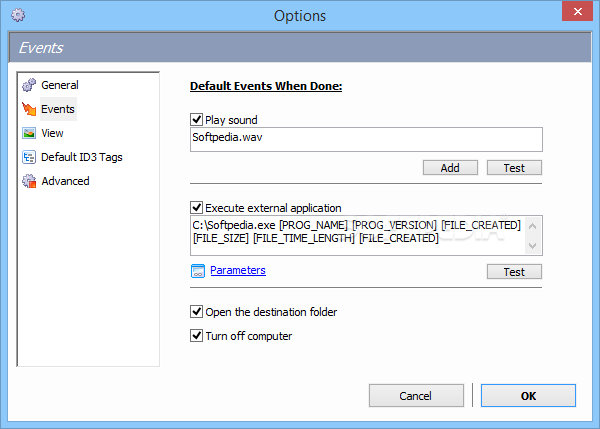600x429 pixels.
Task: Go to Advanced settings page
Action: pos(65,181)
